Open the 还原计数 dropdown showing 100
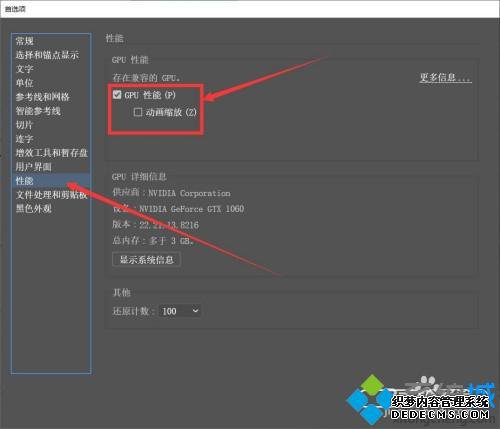This screenshot has height=429, width=500. click(x=180, y=311)
